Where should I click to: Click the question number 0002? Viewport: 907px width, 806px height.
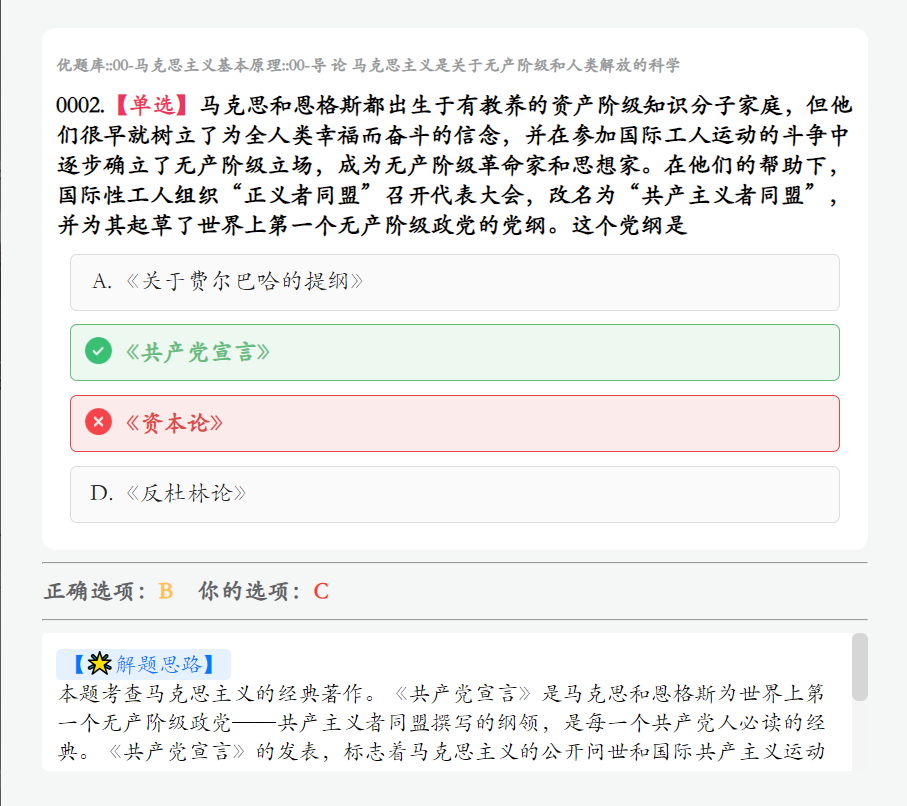pyautogui.click(x=80, y=105)
